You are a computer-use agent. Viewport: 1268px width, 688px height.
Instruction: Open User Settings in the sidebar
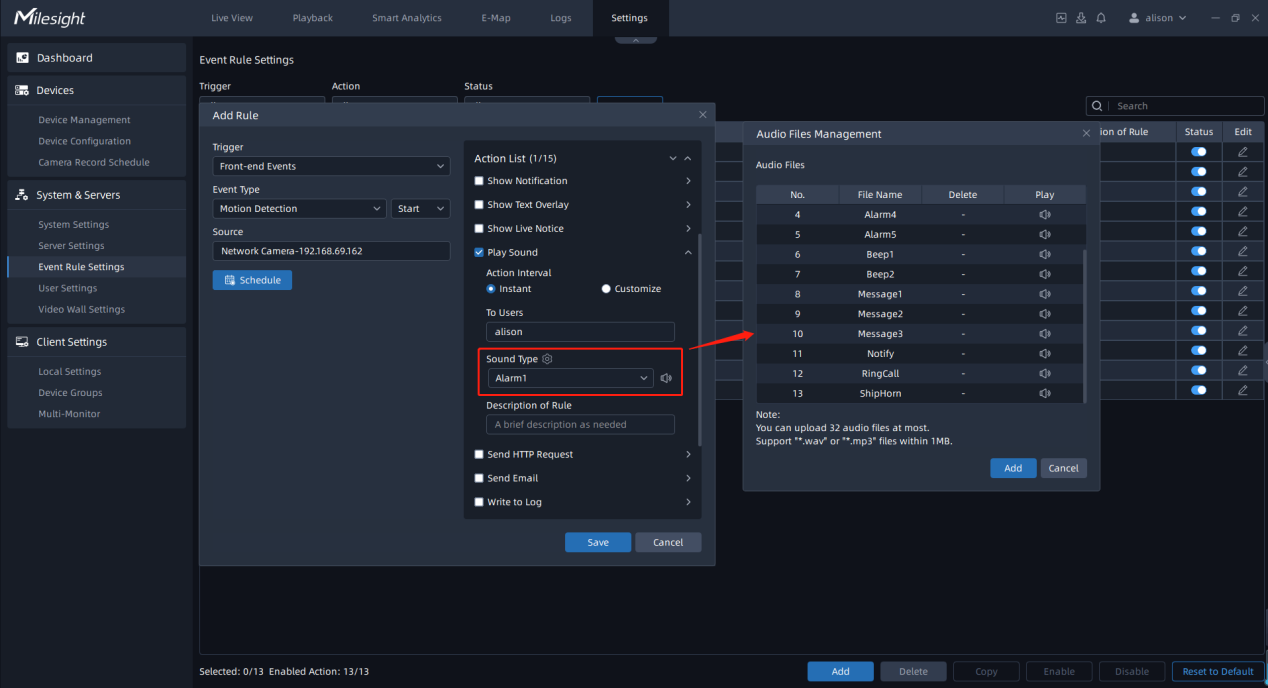click(67, 288)
